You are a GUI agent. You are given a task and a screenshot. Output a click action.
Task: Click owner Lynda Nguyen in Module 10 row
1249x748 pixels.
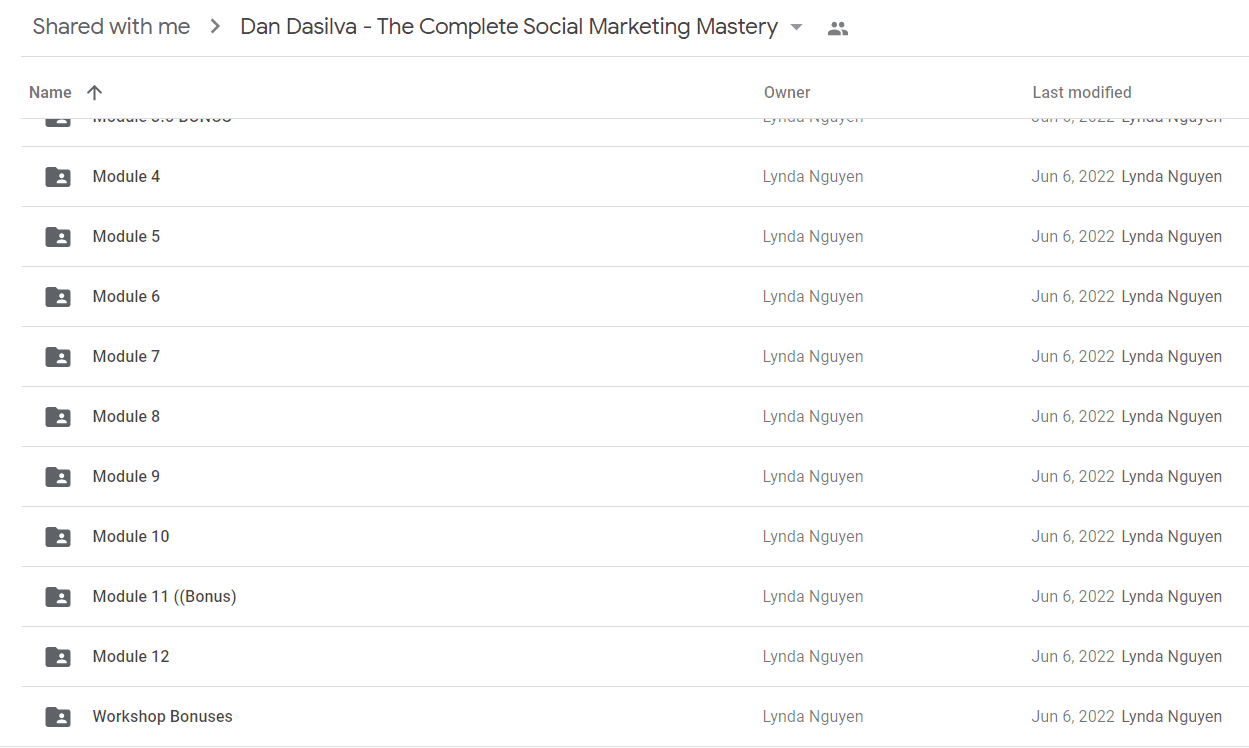click(x=813, y=537)
